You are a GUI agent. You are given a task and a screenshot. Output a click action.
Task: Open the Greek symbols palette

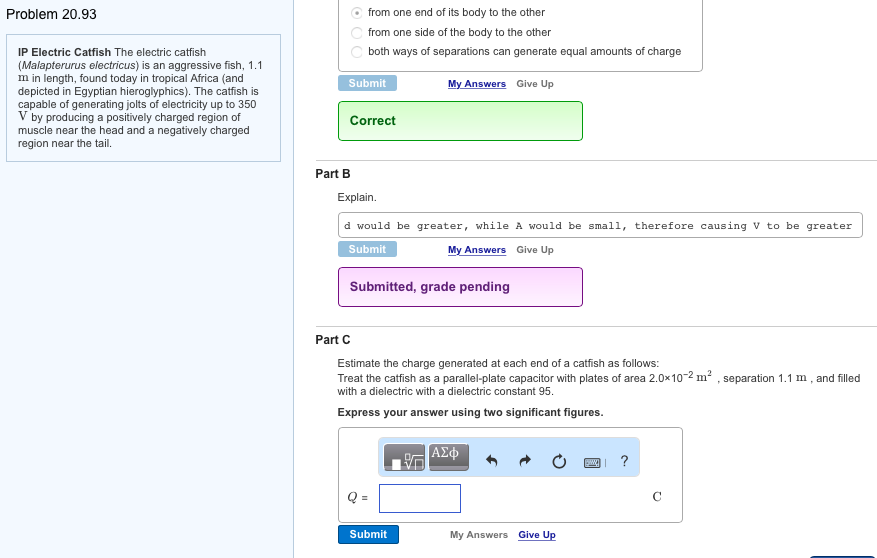pyautogui.click(x=445, y=454)
